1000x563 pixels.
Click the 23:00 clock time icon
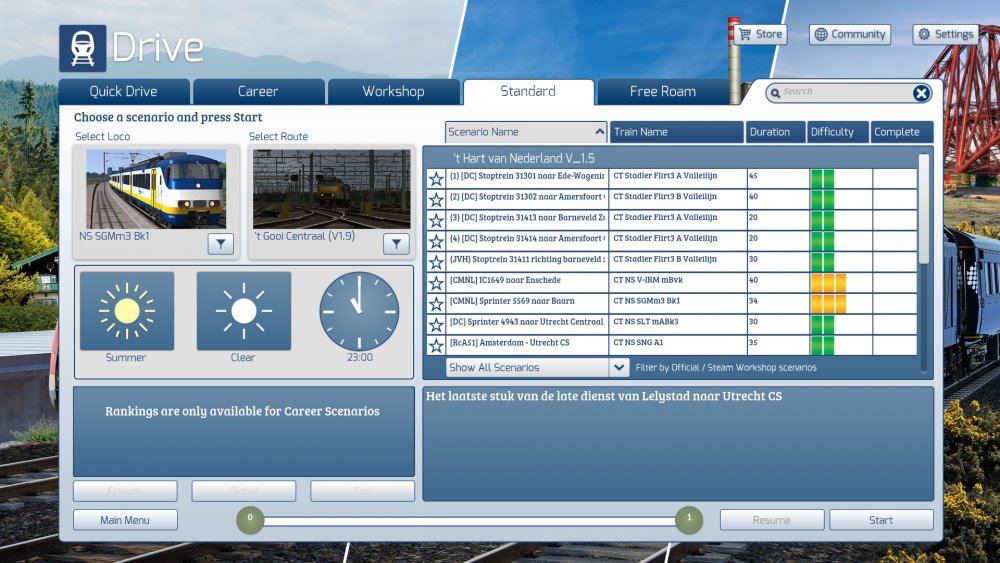[x=359, y=311]
